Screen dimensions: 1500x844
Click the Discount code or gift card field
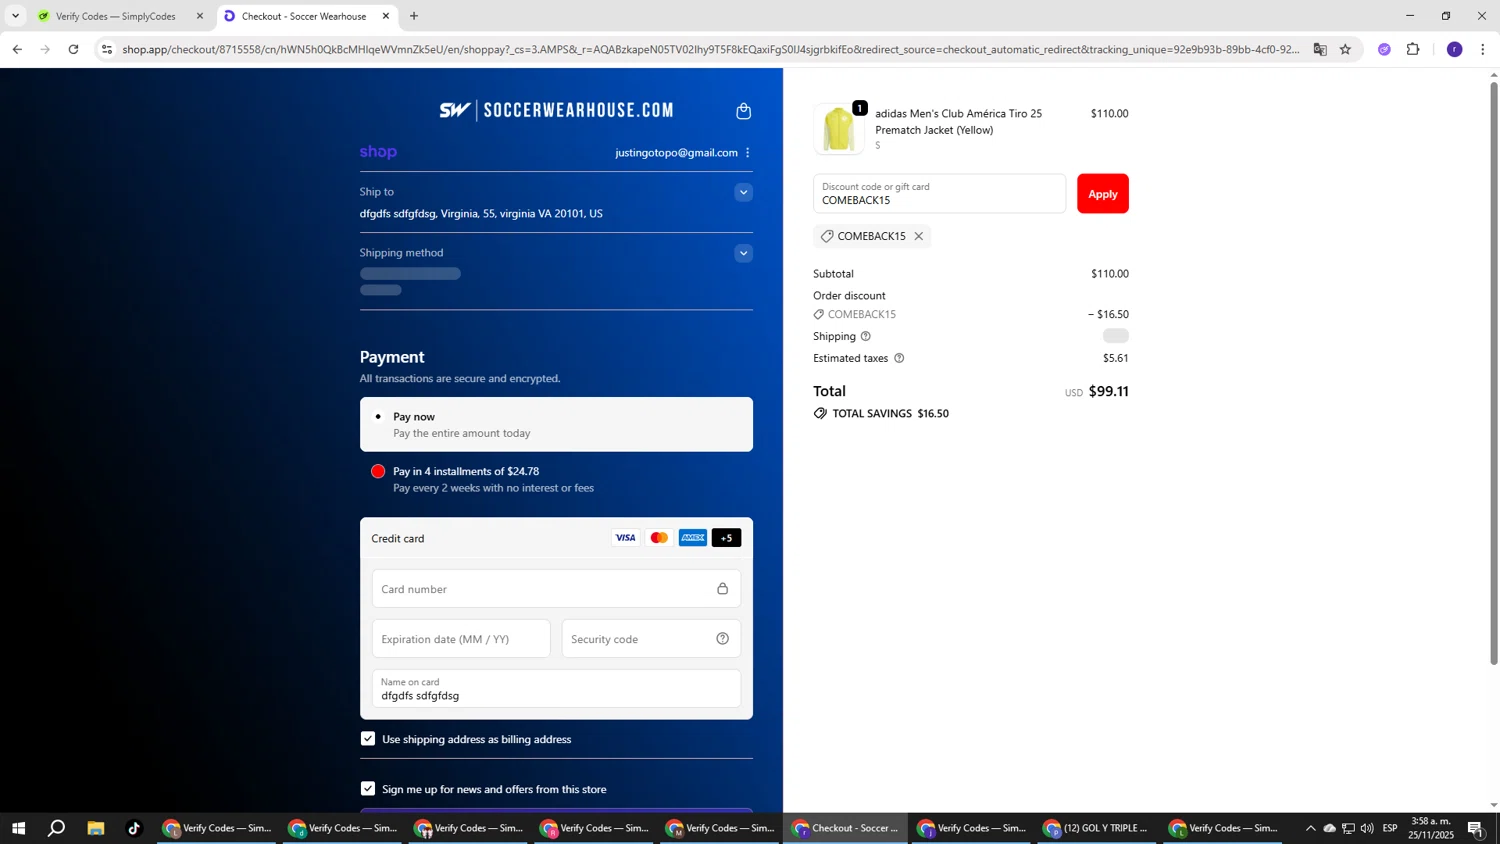point(939,194)
